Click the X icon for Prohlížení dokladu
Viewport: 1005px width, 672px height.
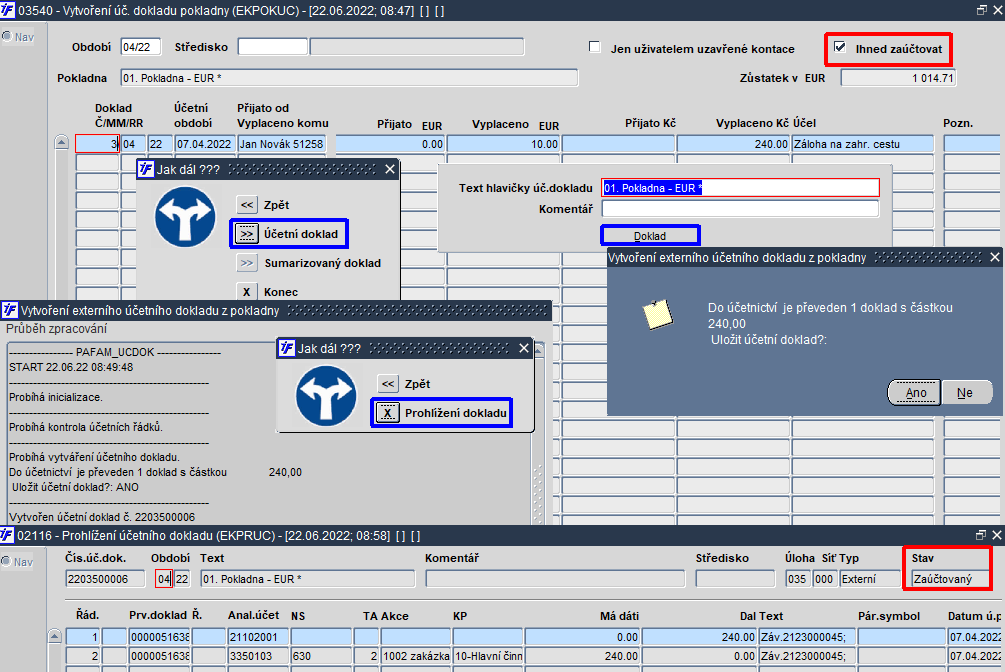point(387,413)
